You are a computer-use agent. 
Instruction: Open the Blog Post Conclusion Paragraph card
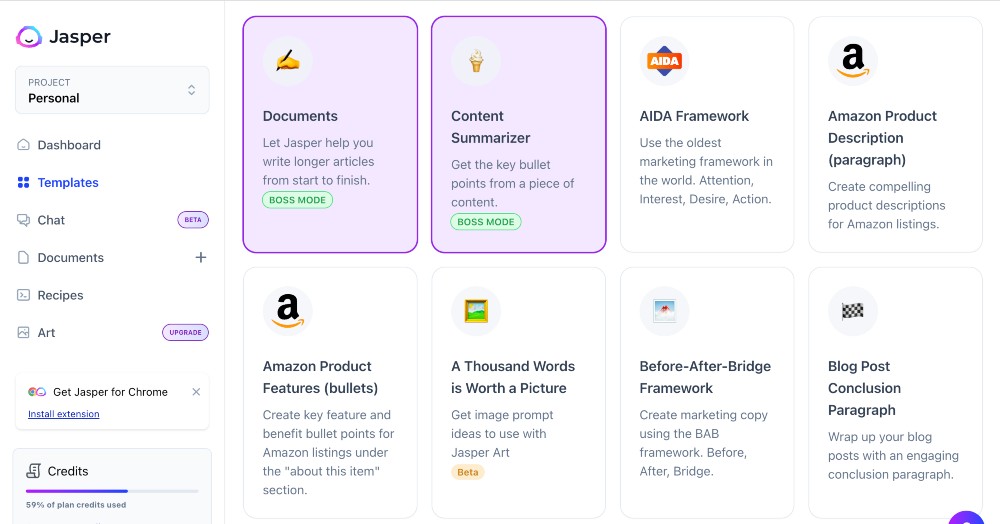(x=894, y=390)
